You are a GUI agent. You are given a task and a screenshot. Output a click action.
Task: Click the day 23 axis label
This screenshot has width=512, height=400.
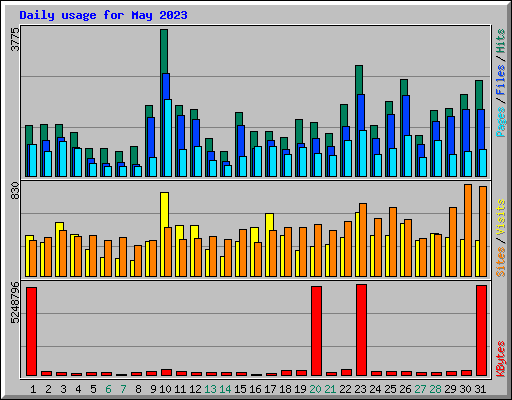tap(360, 389)
